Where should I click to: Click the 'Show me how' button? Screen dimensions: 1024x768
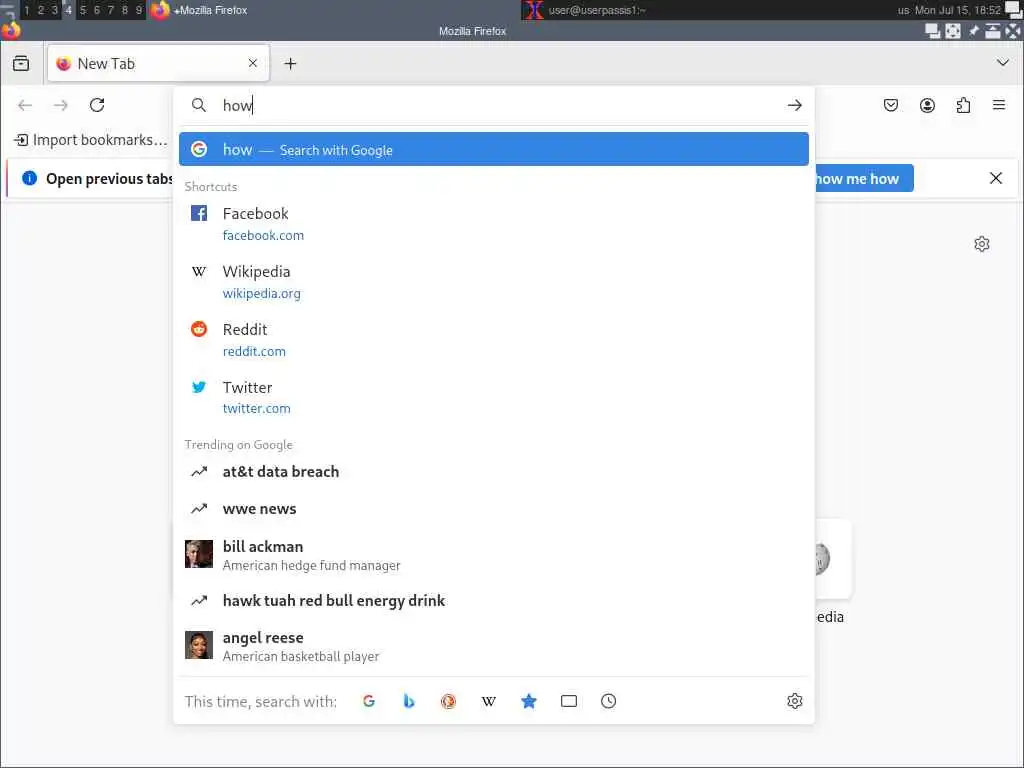tap(863, 178)
